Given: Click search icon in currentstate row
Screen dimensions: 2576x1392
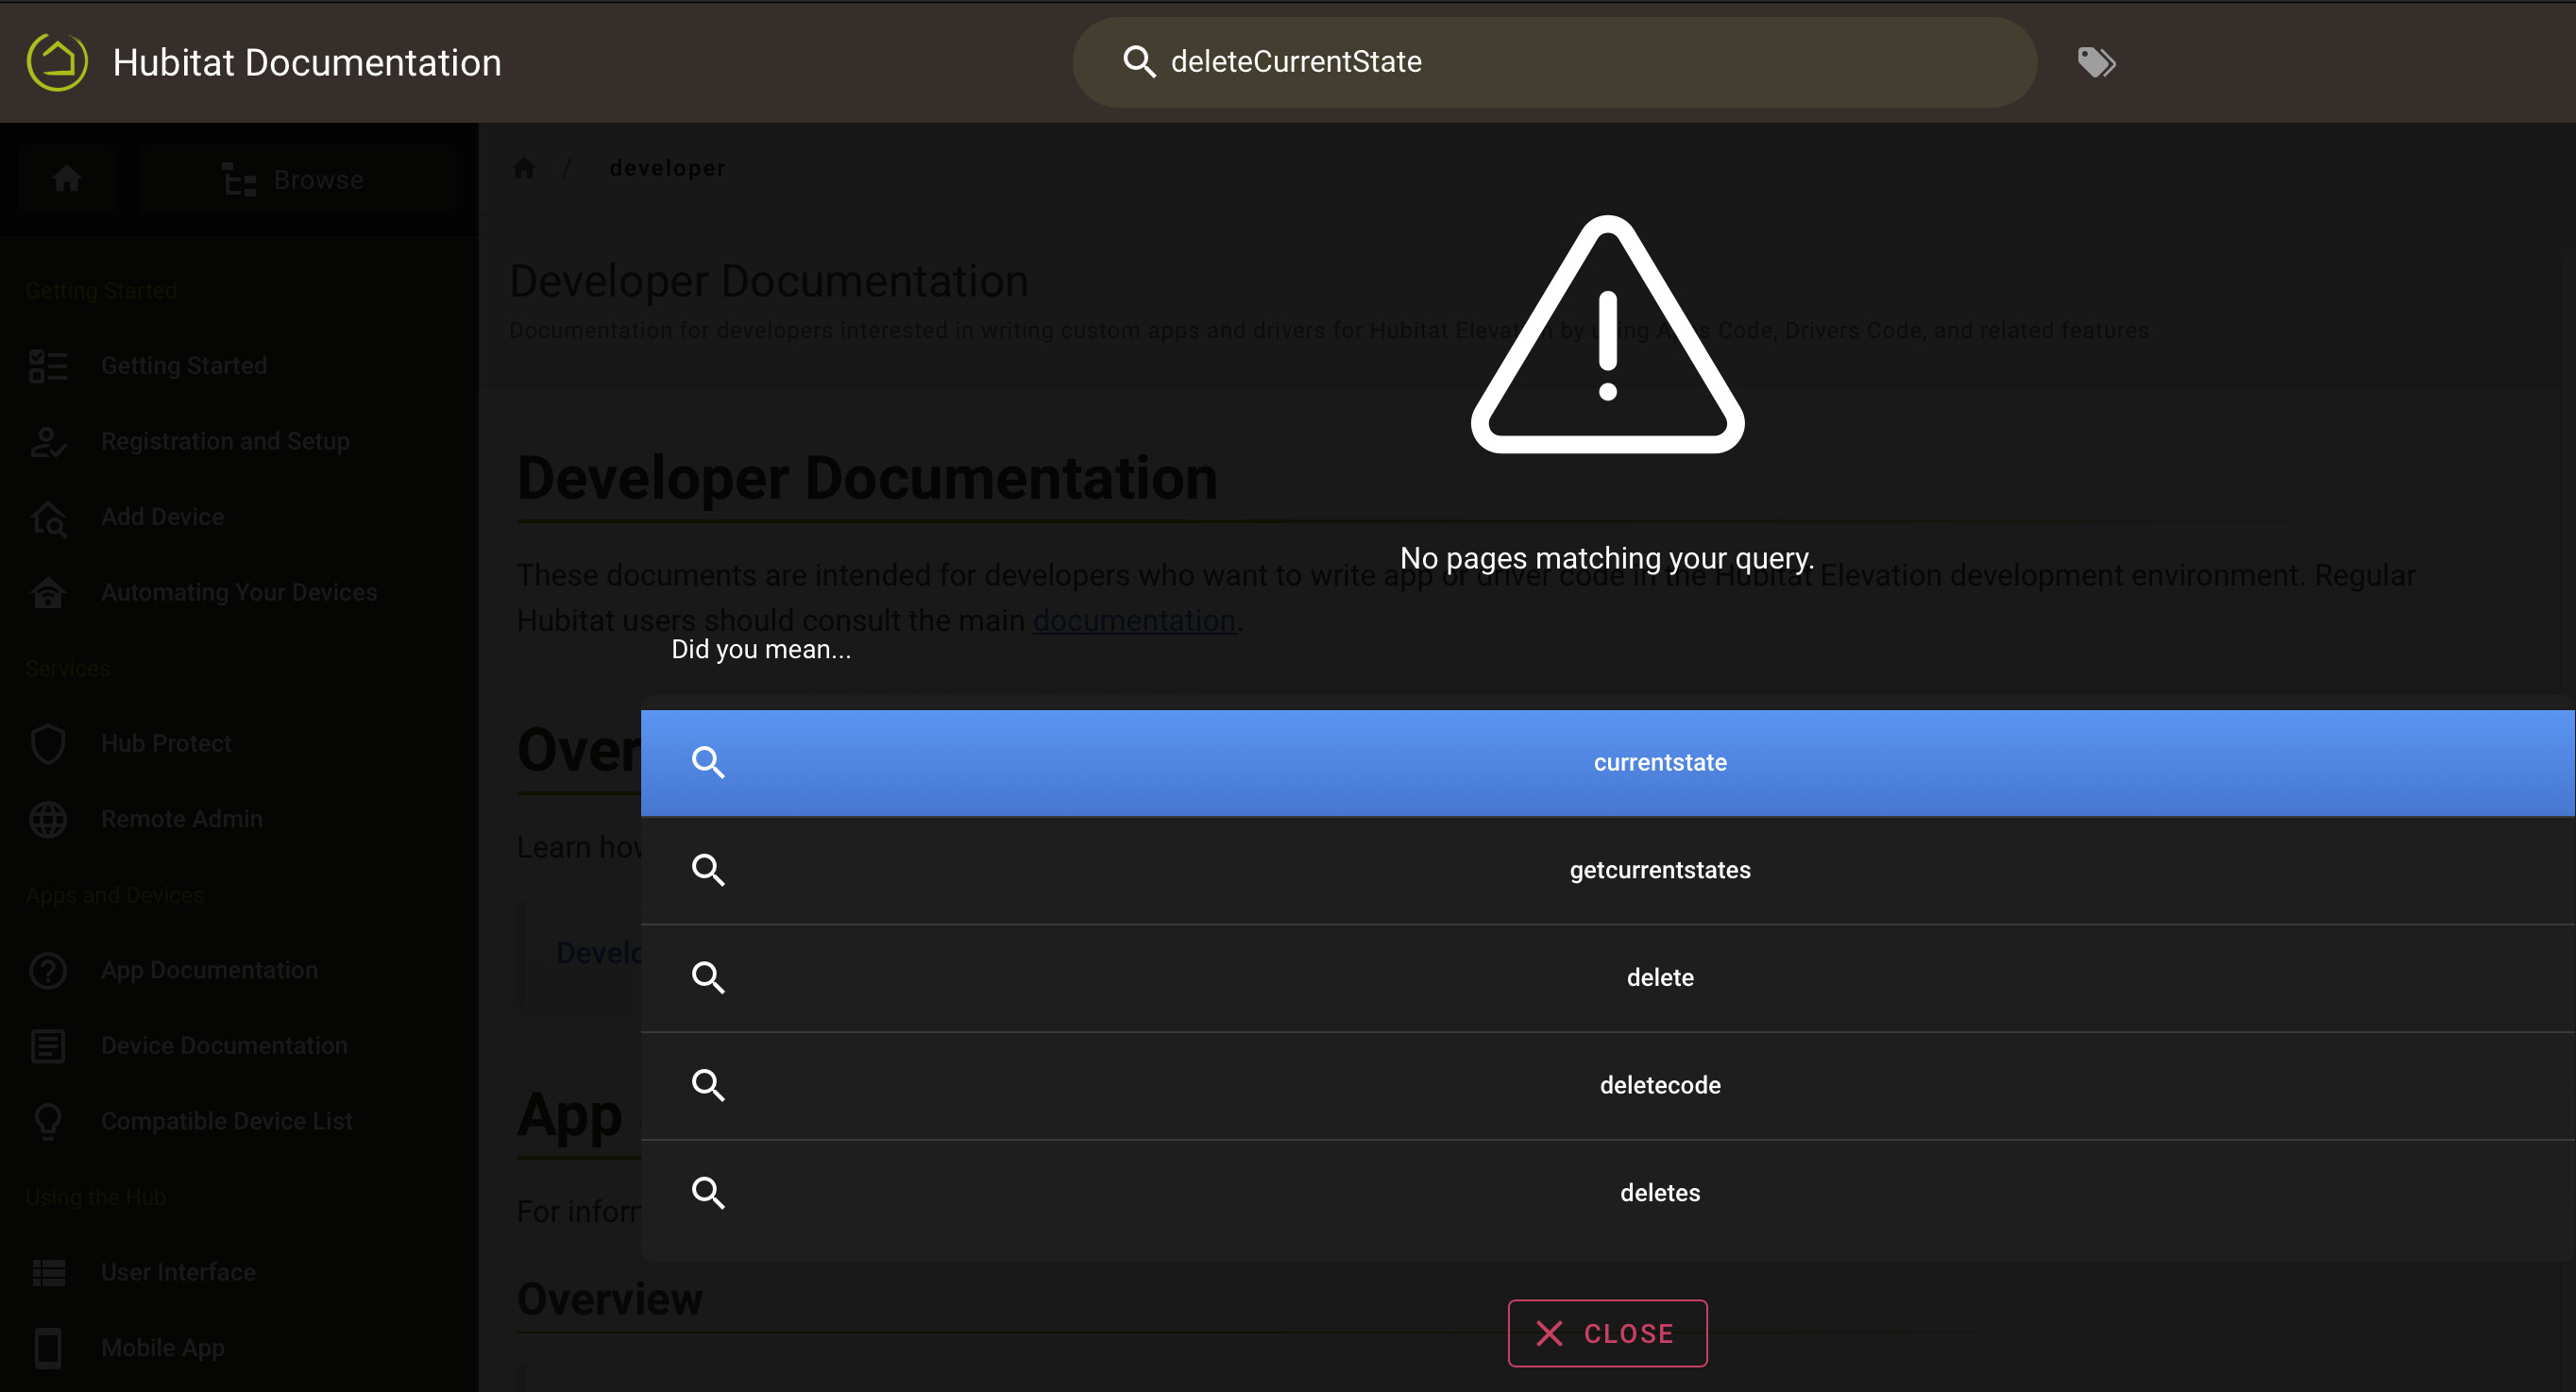Looking at the screenshot, I should pyautogui.click(x=708, y=762).
